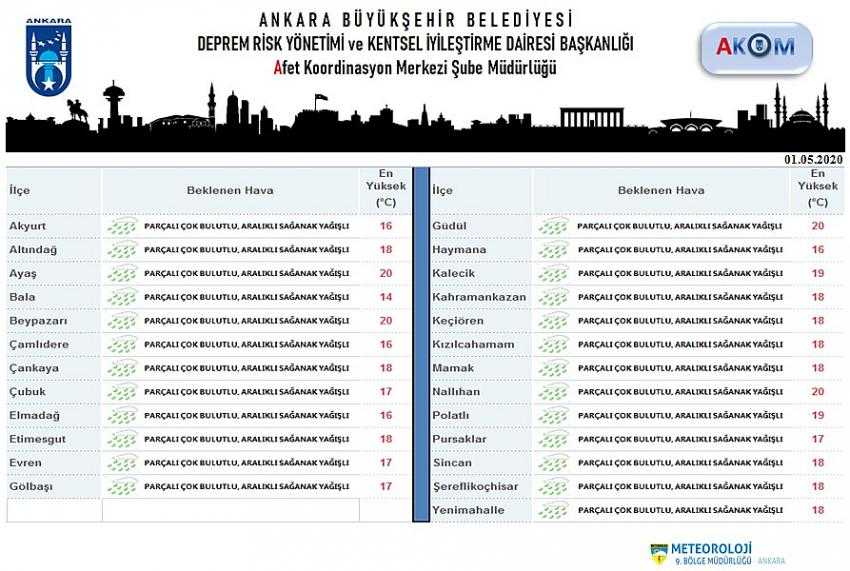
Task: Click the weather icon beside Güdül
Action: 553,226
